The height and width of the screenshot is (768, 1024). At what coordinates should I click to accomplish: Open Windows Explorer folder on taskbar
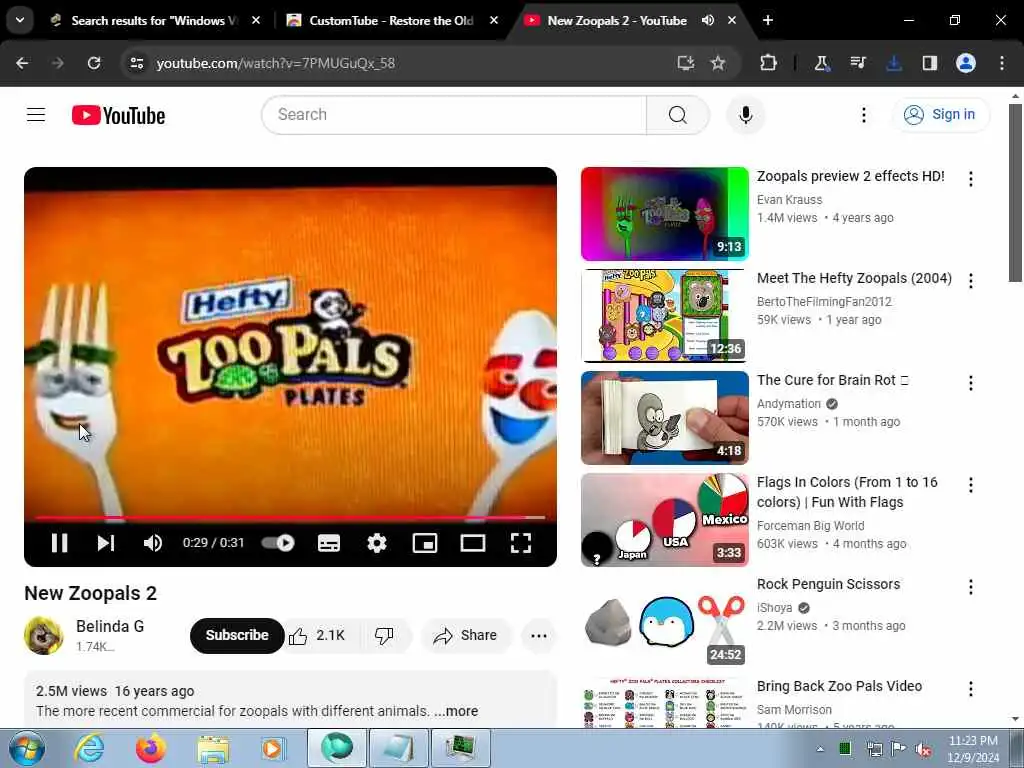(213, 748)
